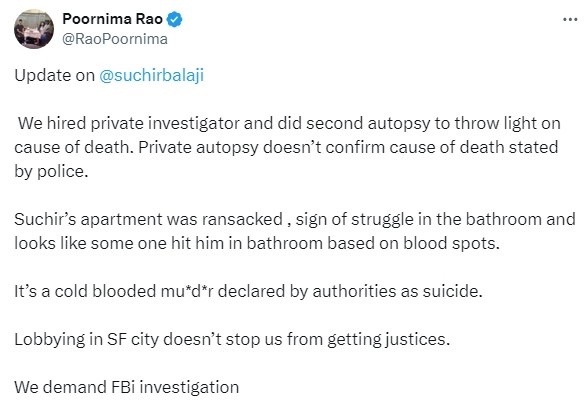Image resolution: width=587 pixels, height=414 pixels.
Task: Click the word 'ransacked' in the tweet
Action: [242, 219]
